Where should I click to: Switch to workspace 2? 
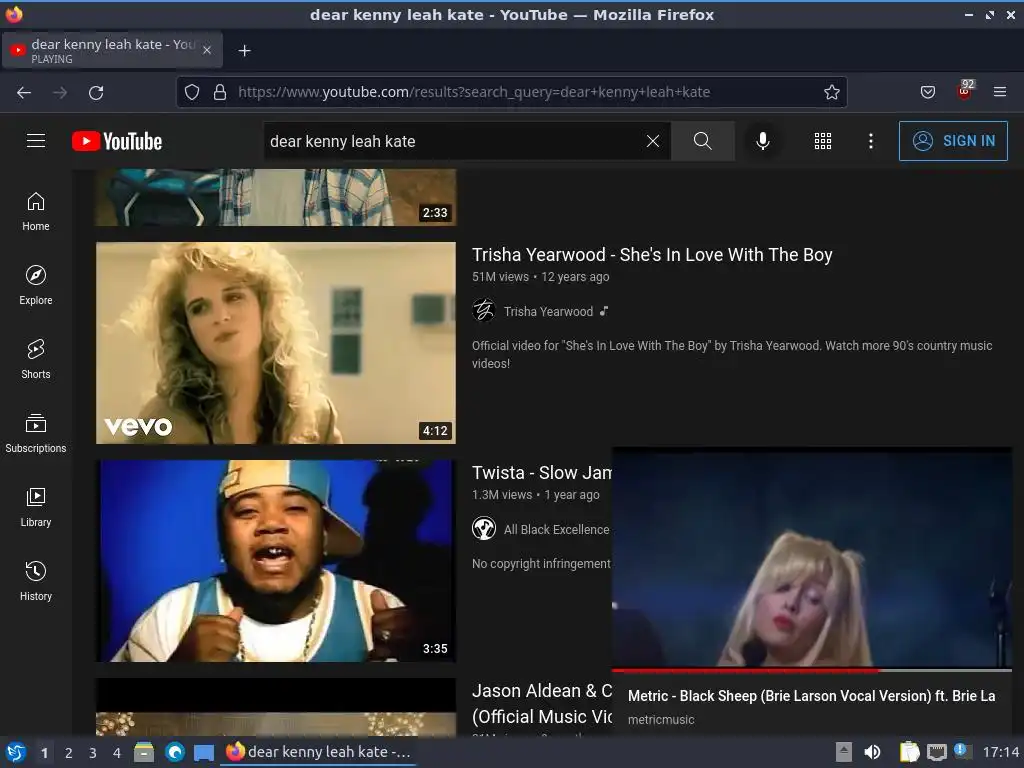click(x=69, y=753)
